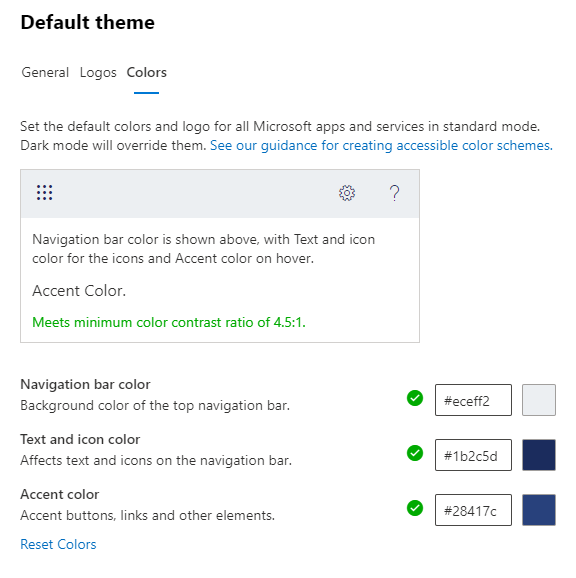The height and width of the screenshot is (578, 576).
Task: Click the Default theme heading
Action: pyautogui.click(x=87, y=22)
